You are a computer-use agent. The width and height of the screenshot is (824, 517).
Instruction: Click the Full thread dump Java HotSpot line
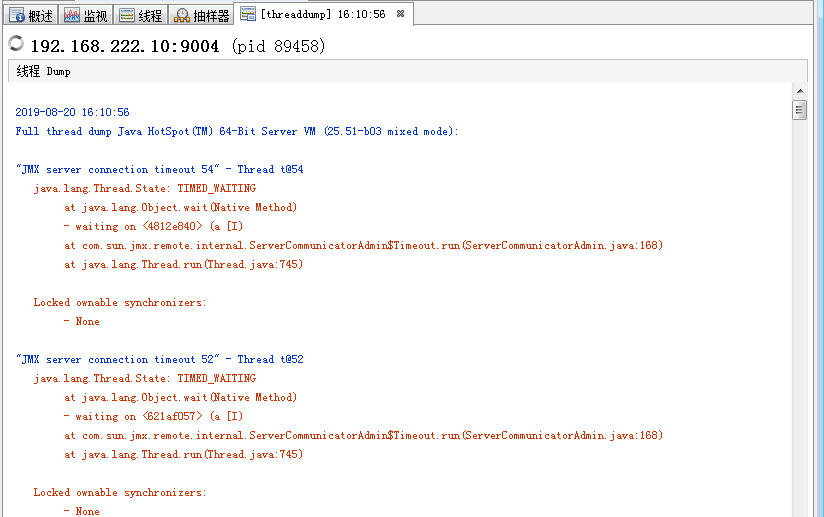click(236, 131)
